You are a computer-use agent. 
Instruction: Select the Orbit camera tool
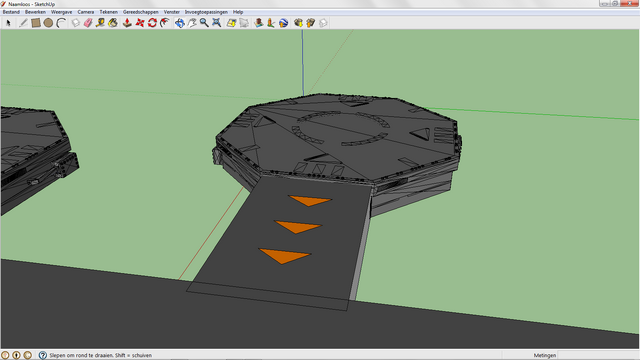[180, 23]
